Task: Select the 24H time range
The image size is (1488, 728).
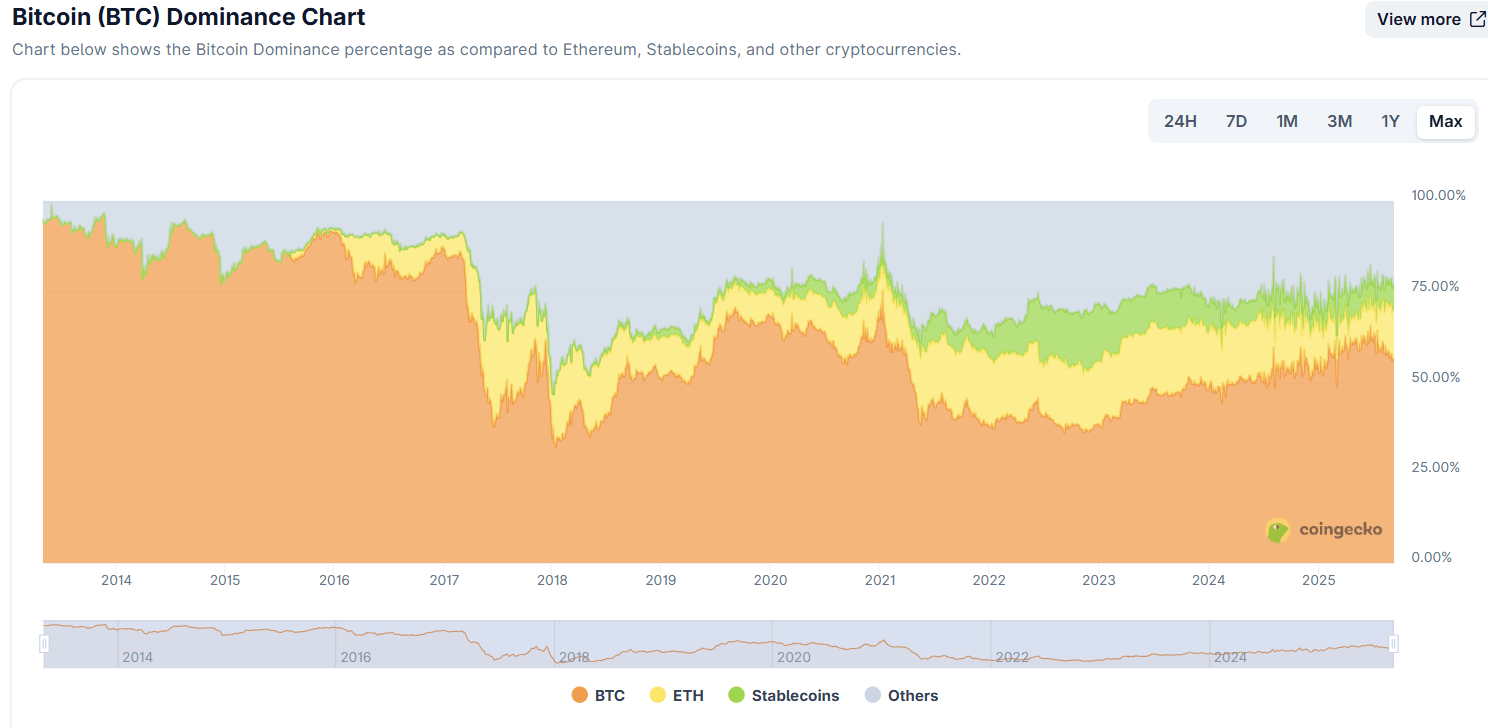Action: point(1181,120)
